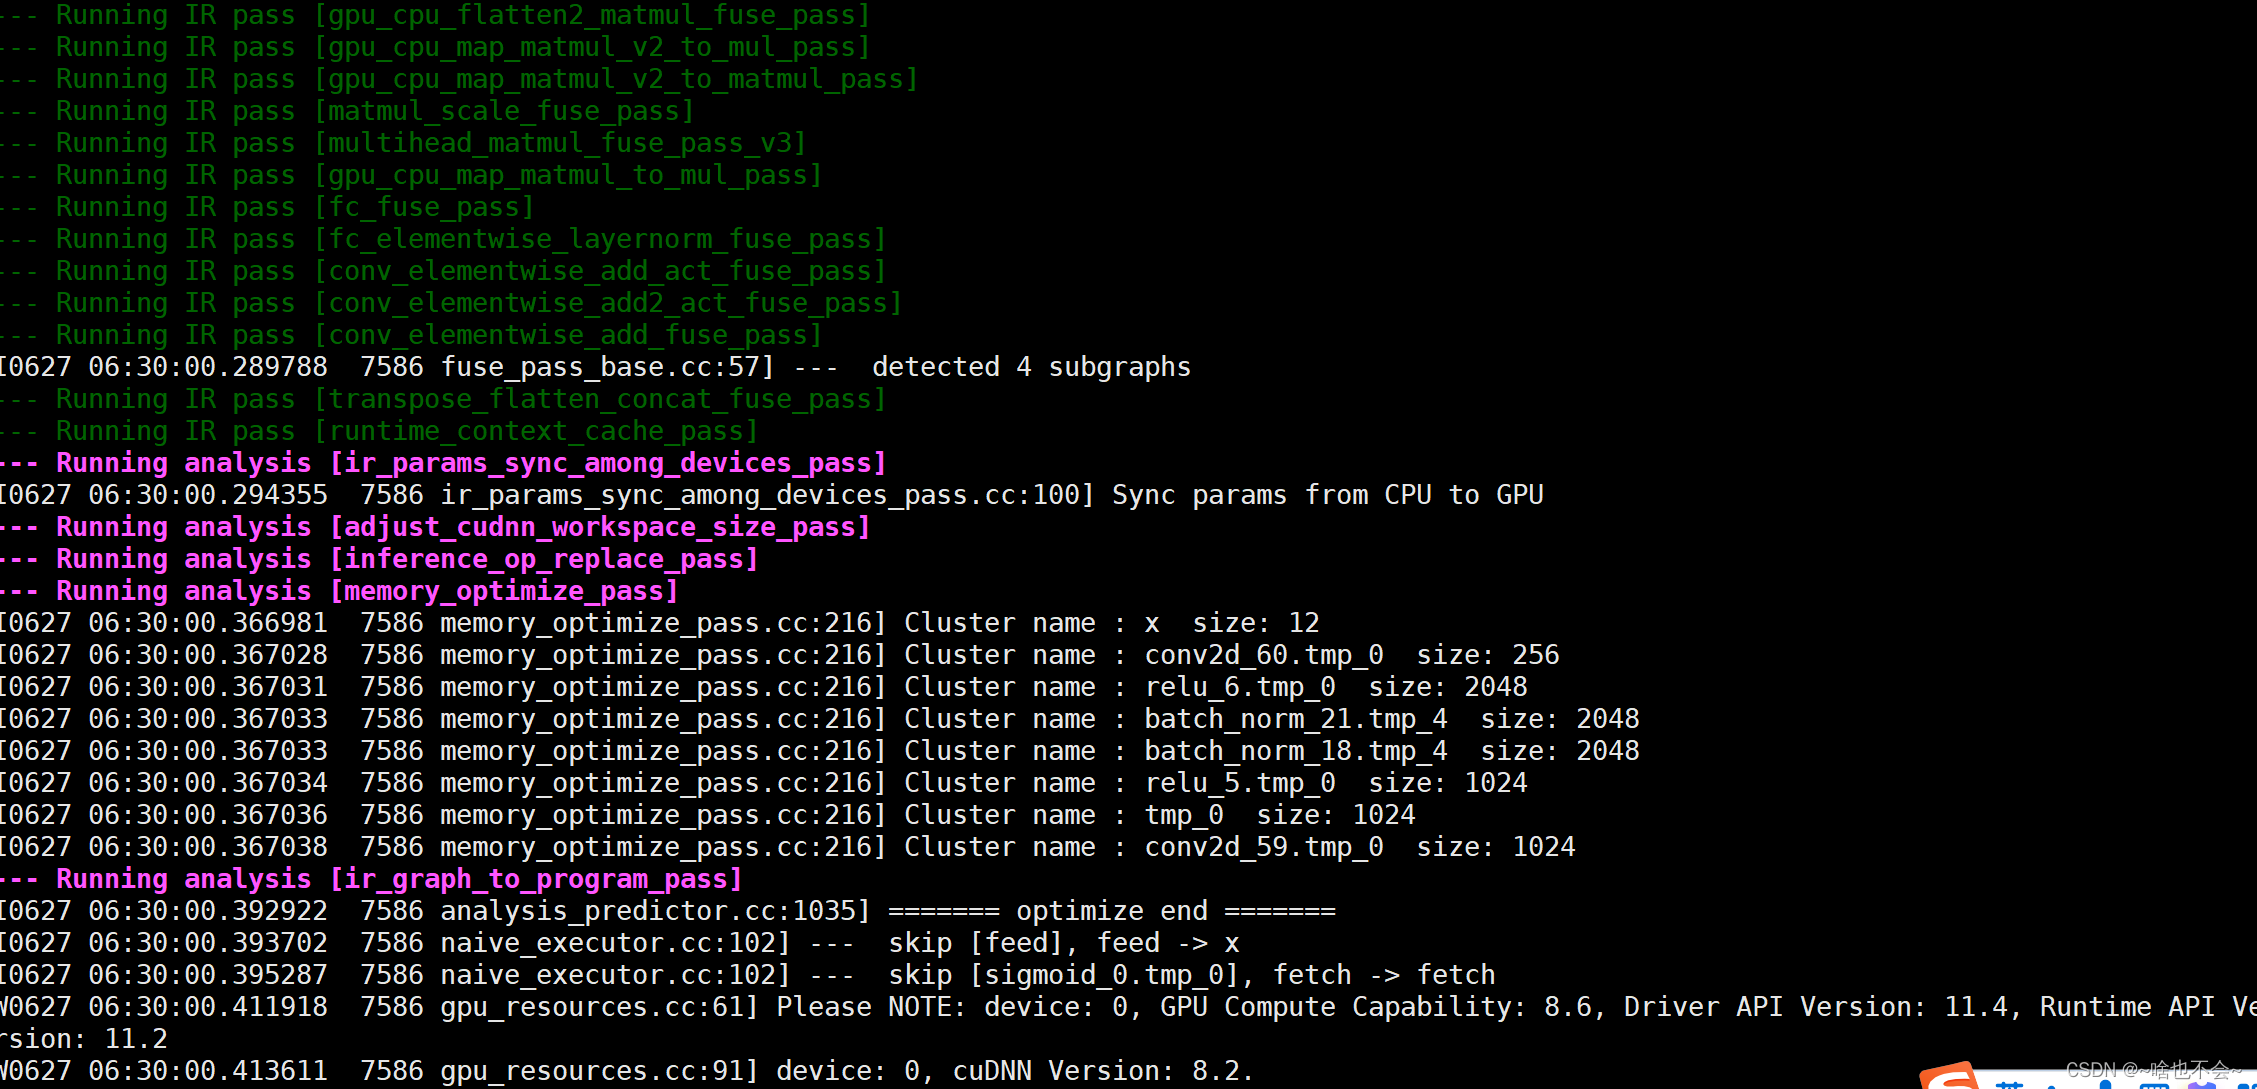Viewport: 2257px width, 1089px height.
Task: Click the 'Sync params from CPU to GPU' message
Action: (x=1327, y=495)
